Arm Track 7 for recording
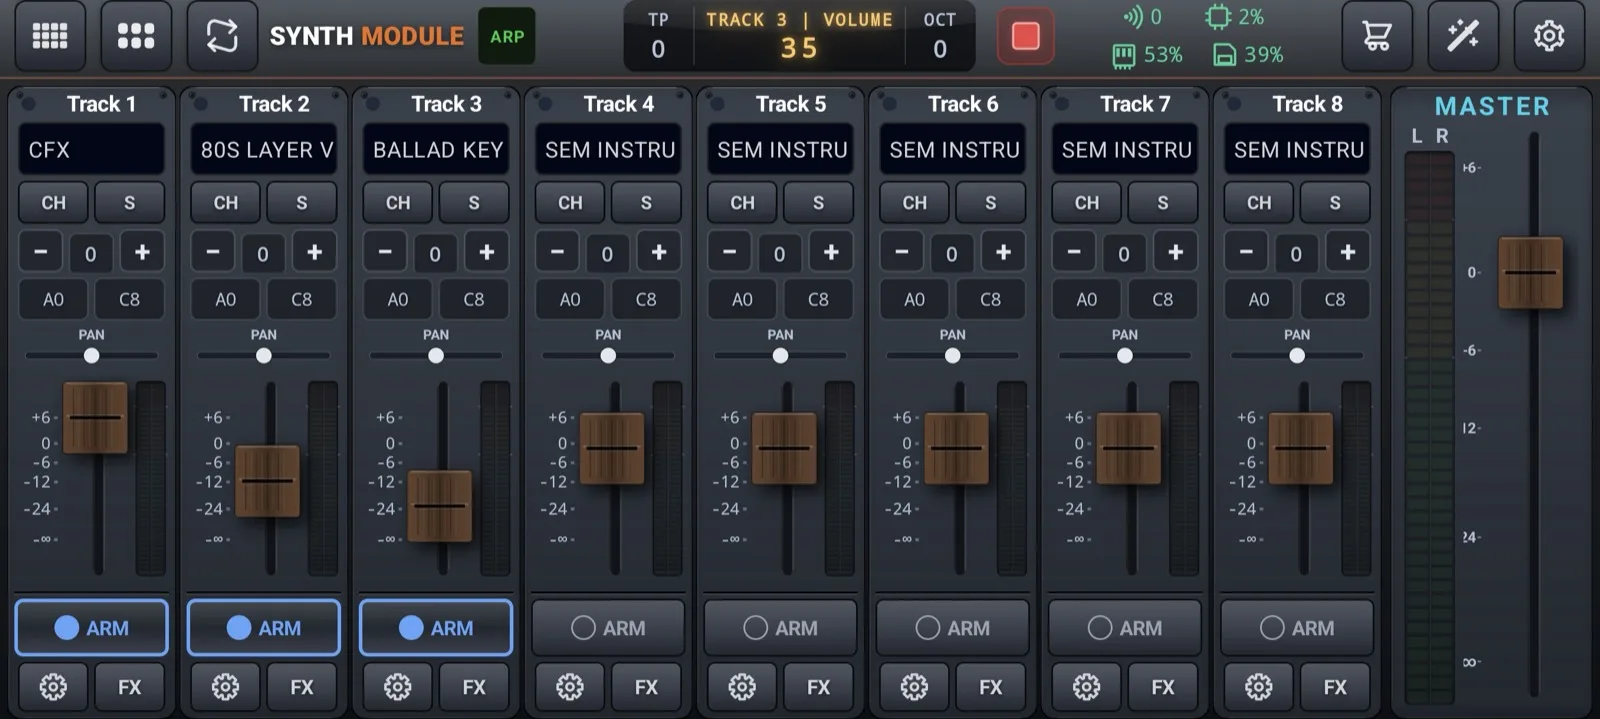 tap(1124, 628)
